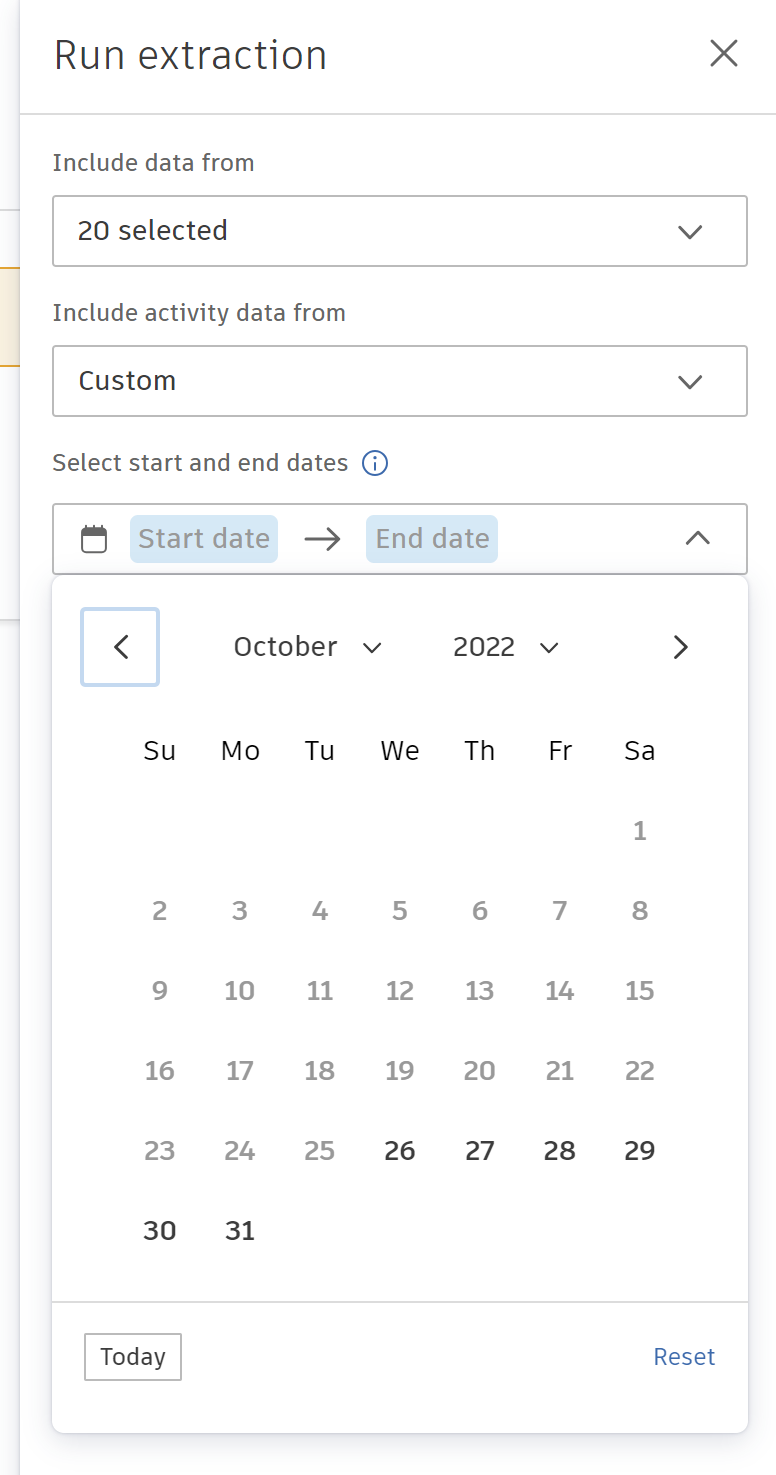Click the dropdown arrow on Include data from
Image resolution: width=776 pixels, height=1475 pixels.
point(689,231)
